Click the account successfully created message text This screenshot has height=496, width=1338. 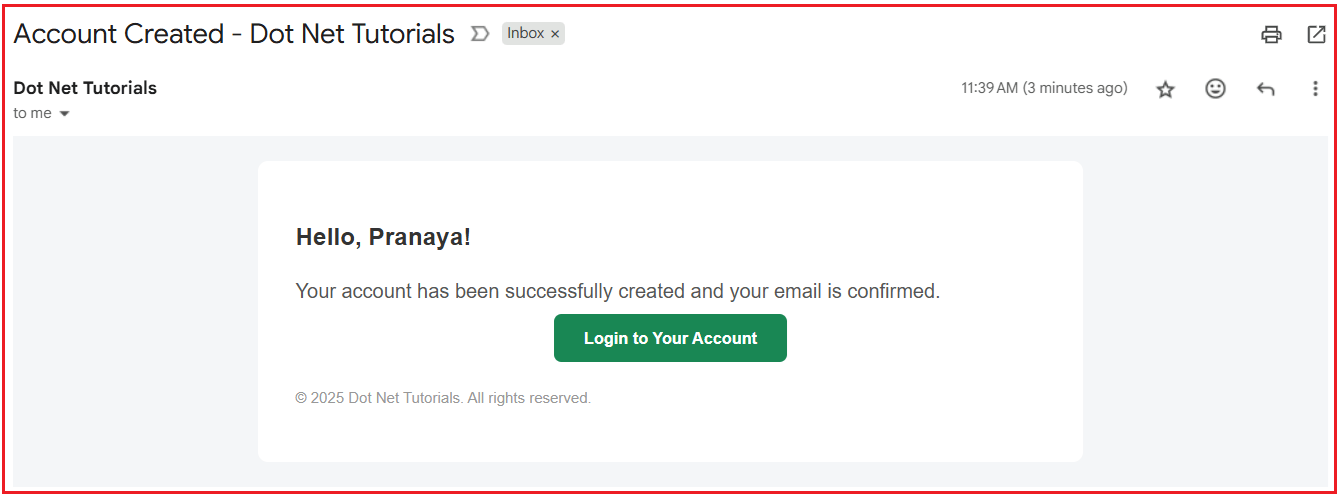point(617,292)
